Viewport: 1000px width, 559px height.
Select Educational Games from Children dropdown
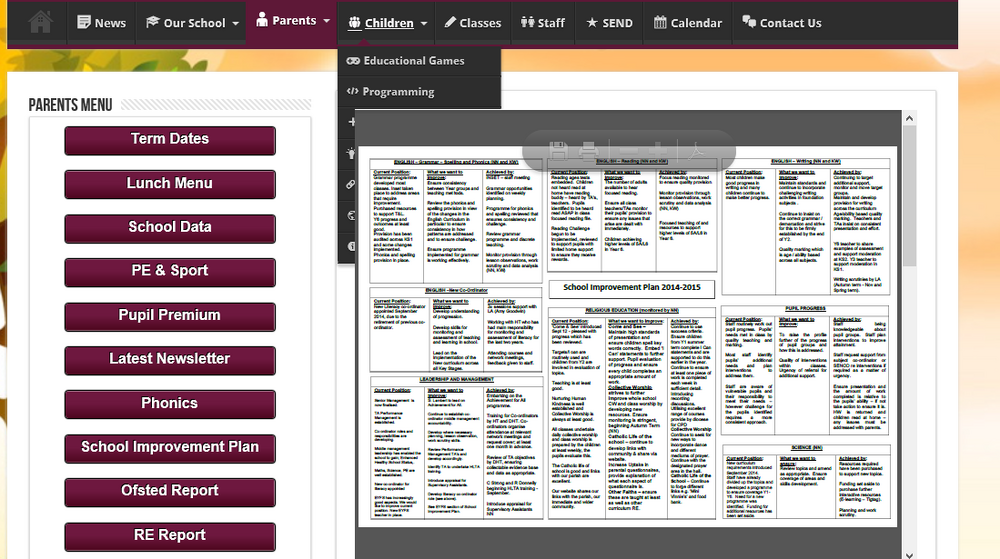[x=420, y=61]
